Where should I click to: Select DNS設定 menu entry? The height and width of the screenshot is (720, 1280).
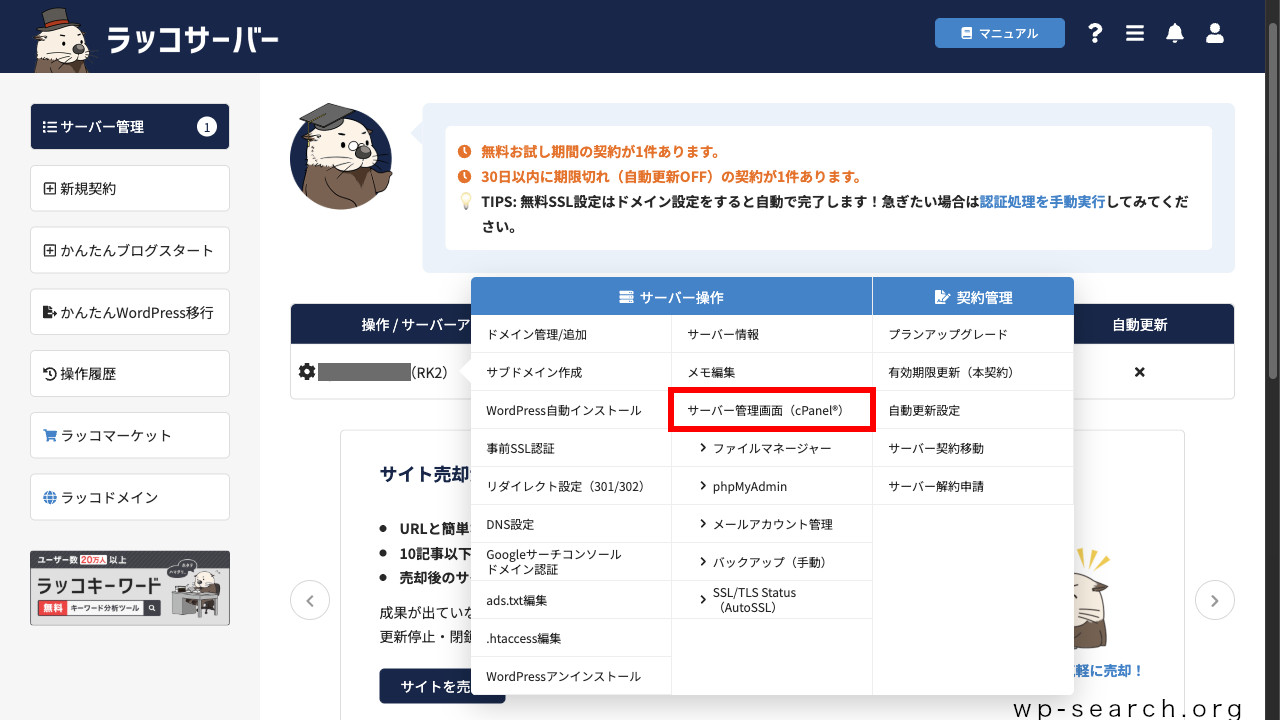click(571, 524)
